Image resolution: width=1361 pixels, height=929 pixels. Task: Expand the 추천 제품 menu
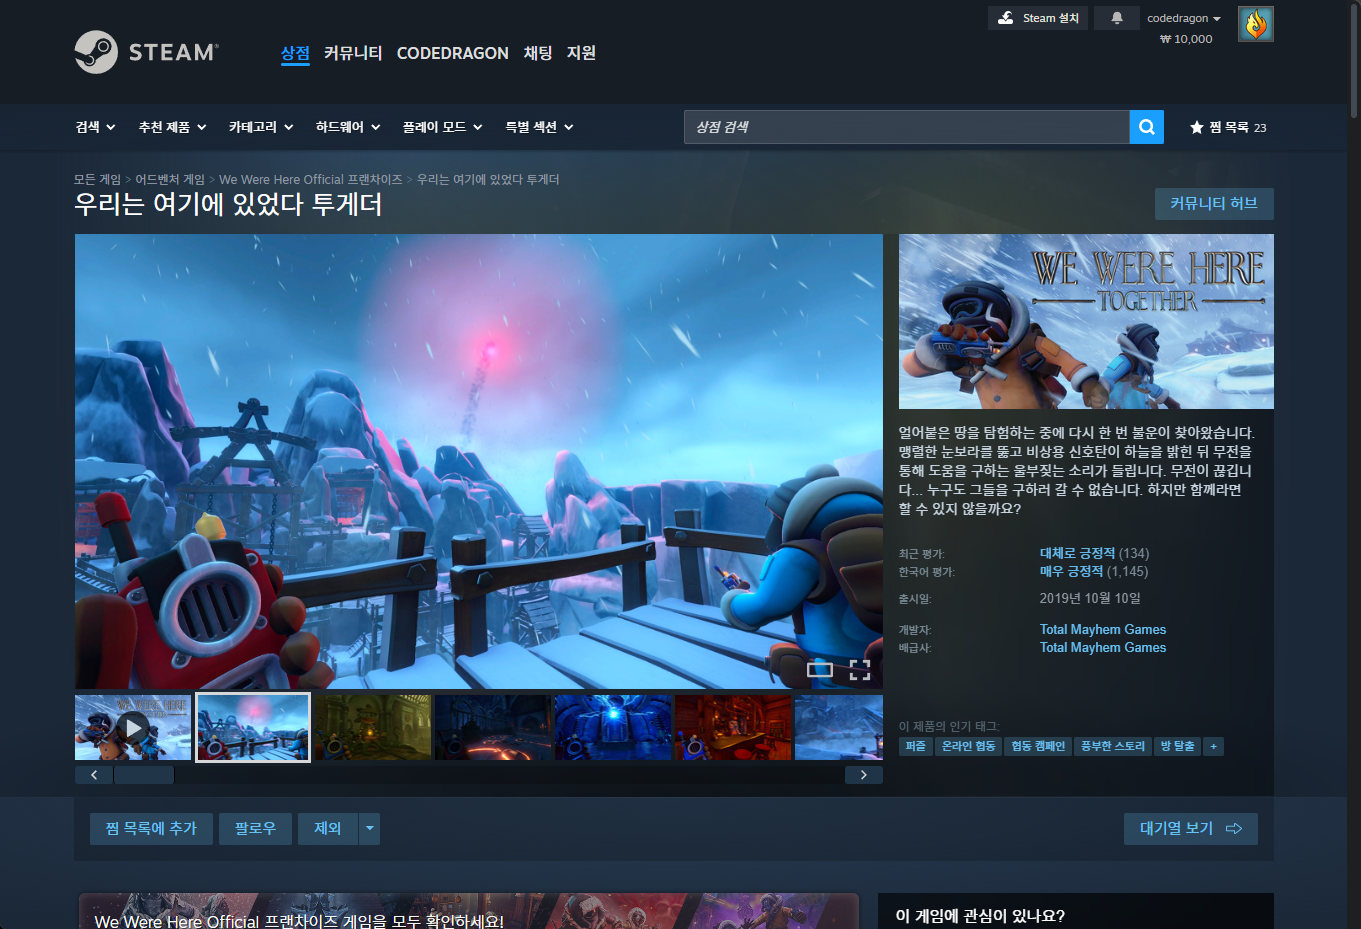coord(173,127)
